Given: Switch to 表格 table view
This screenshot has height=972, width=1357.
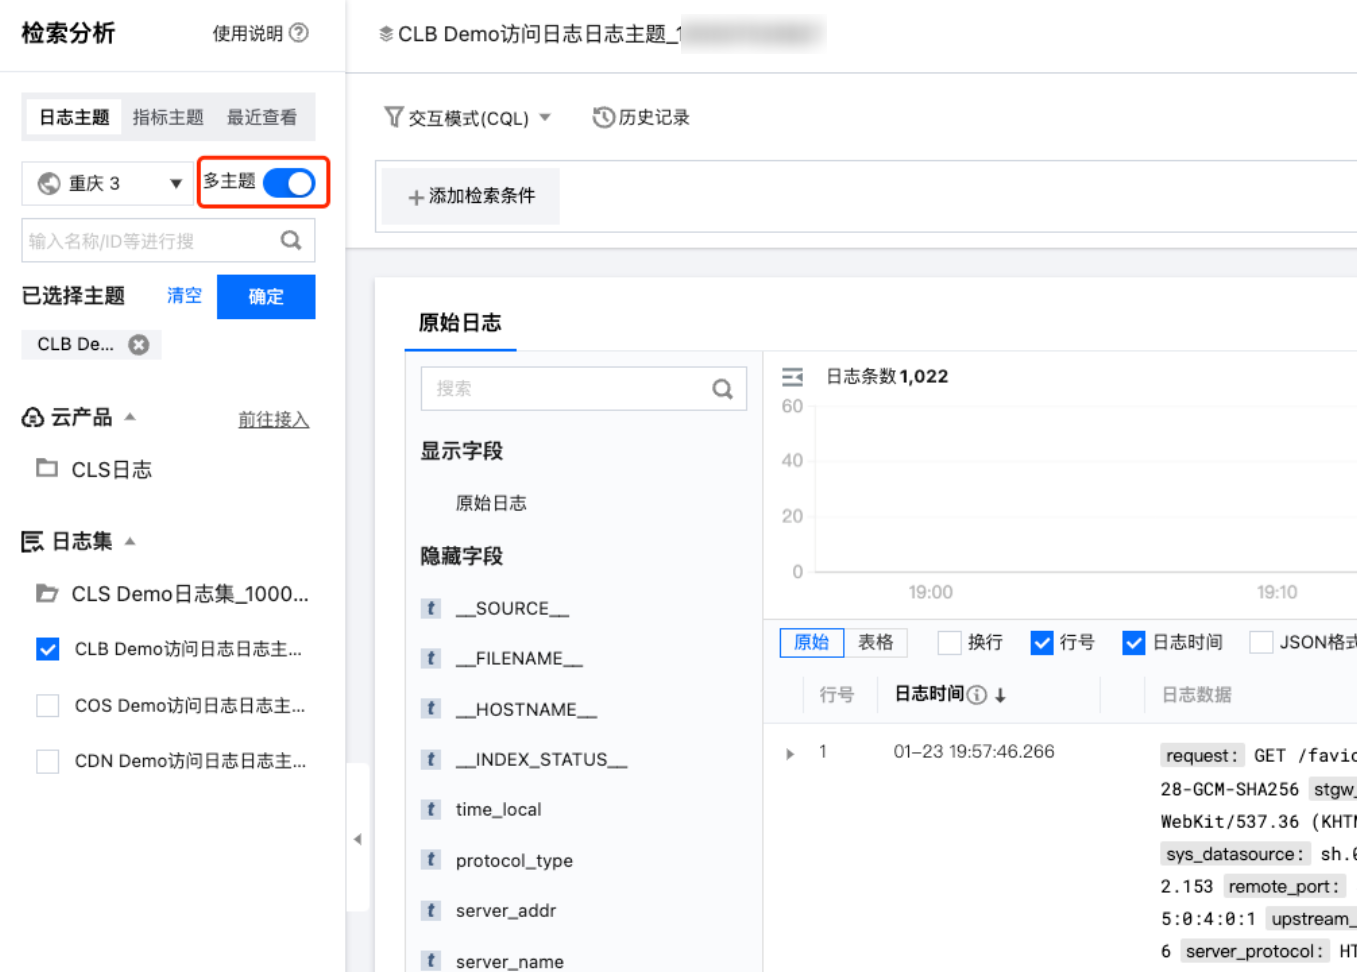Looking at the screenshot, I should tap(876, 642).
